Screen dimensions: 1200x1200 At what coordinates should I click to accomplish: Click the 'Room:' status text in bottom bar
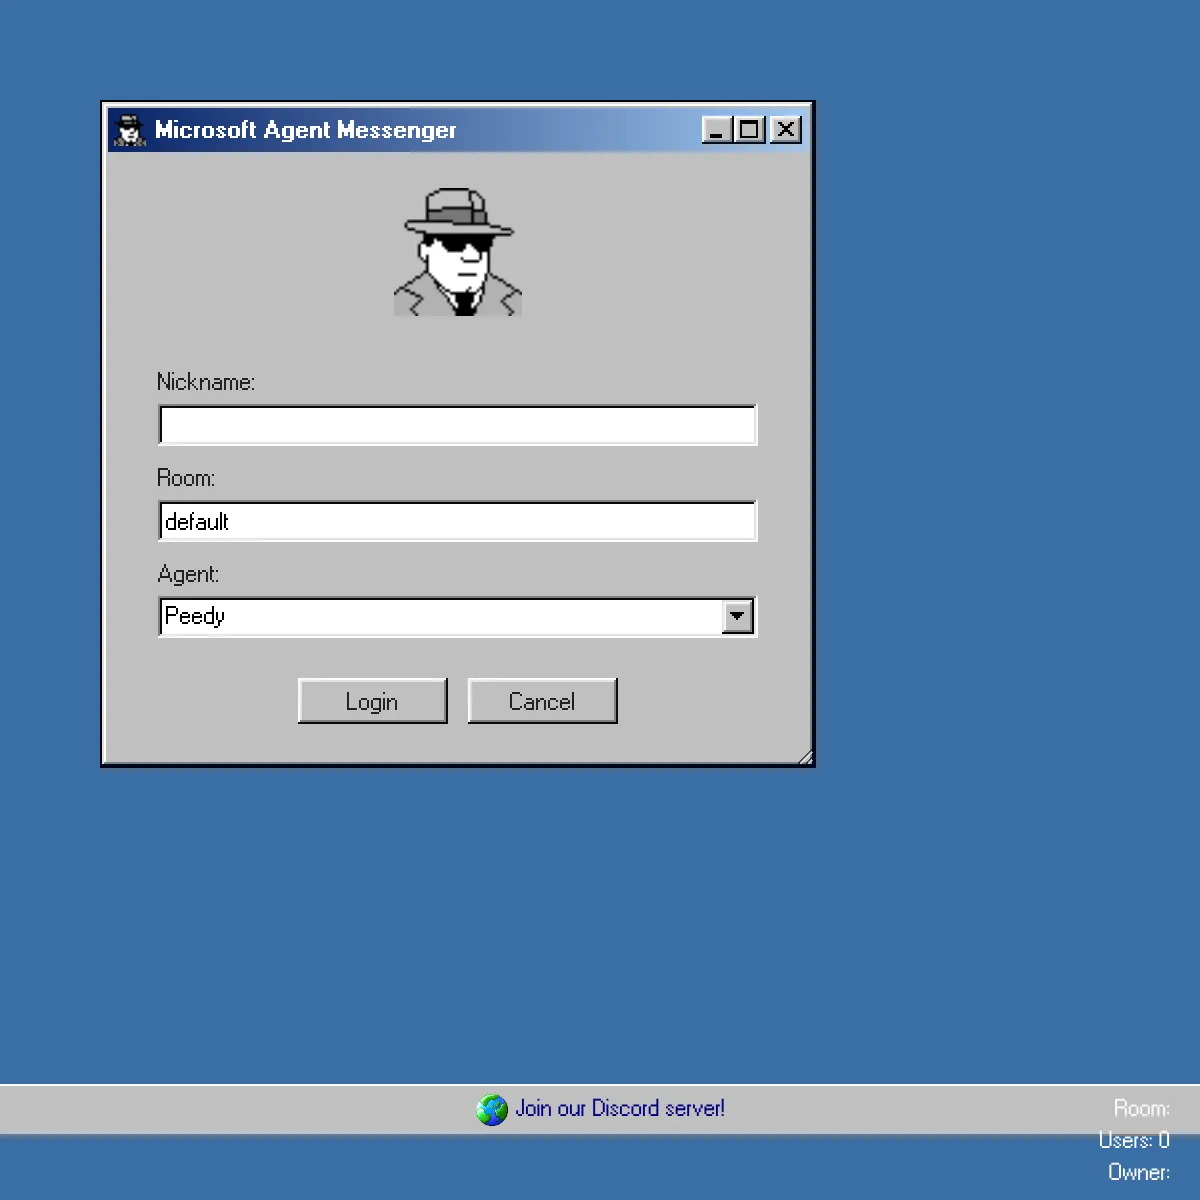(1142, 1108)
